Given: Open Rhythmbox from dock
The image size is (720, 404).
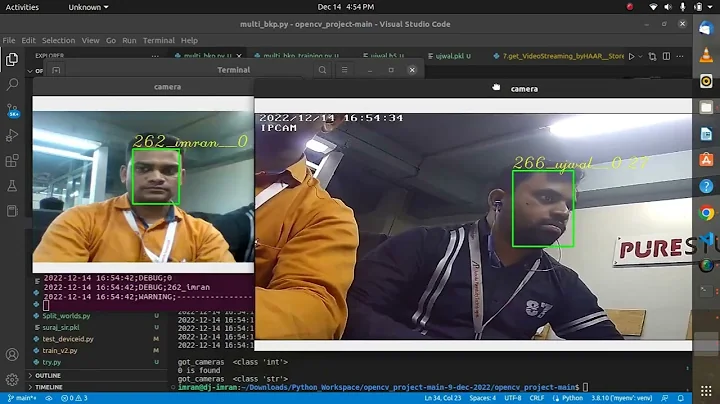Looking at the screenshot, I should (706, 81).
